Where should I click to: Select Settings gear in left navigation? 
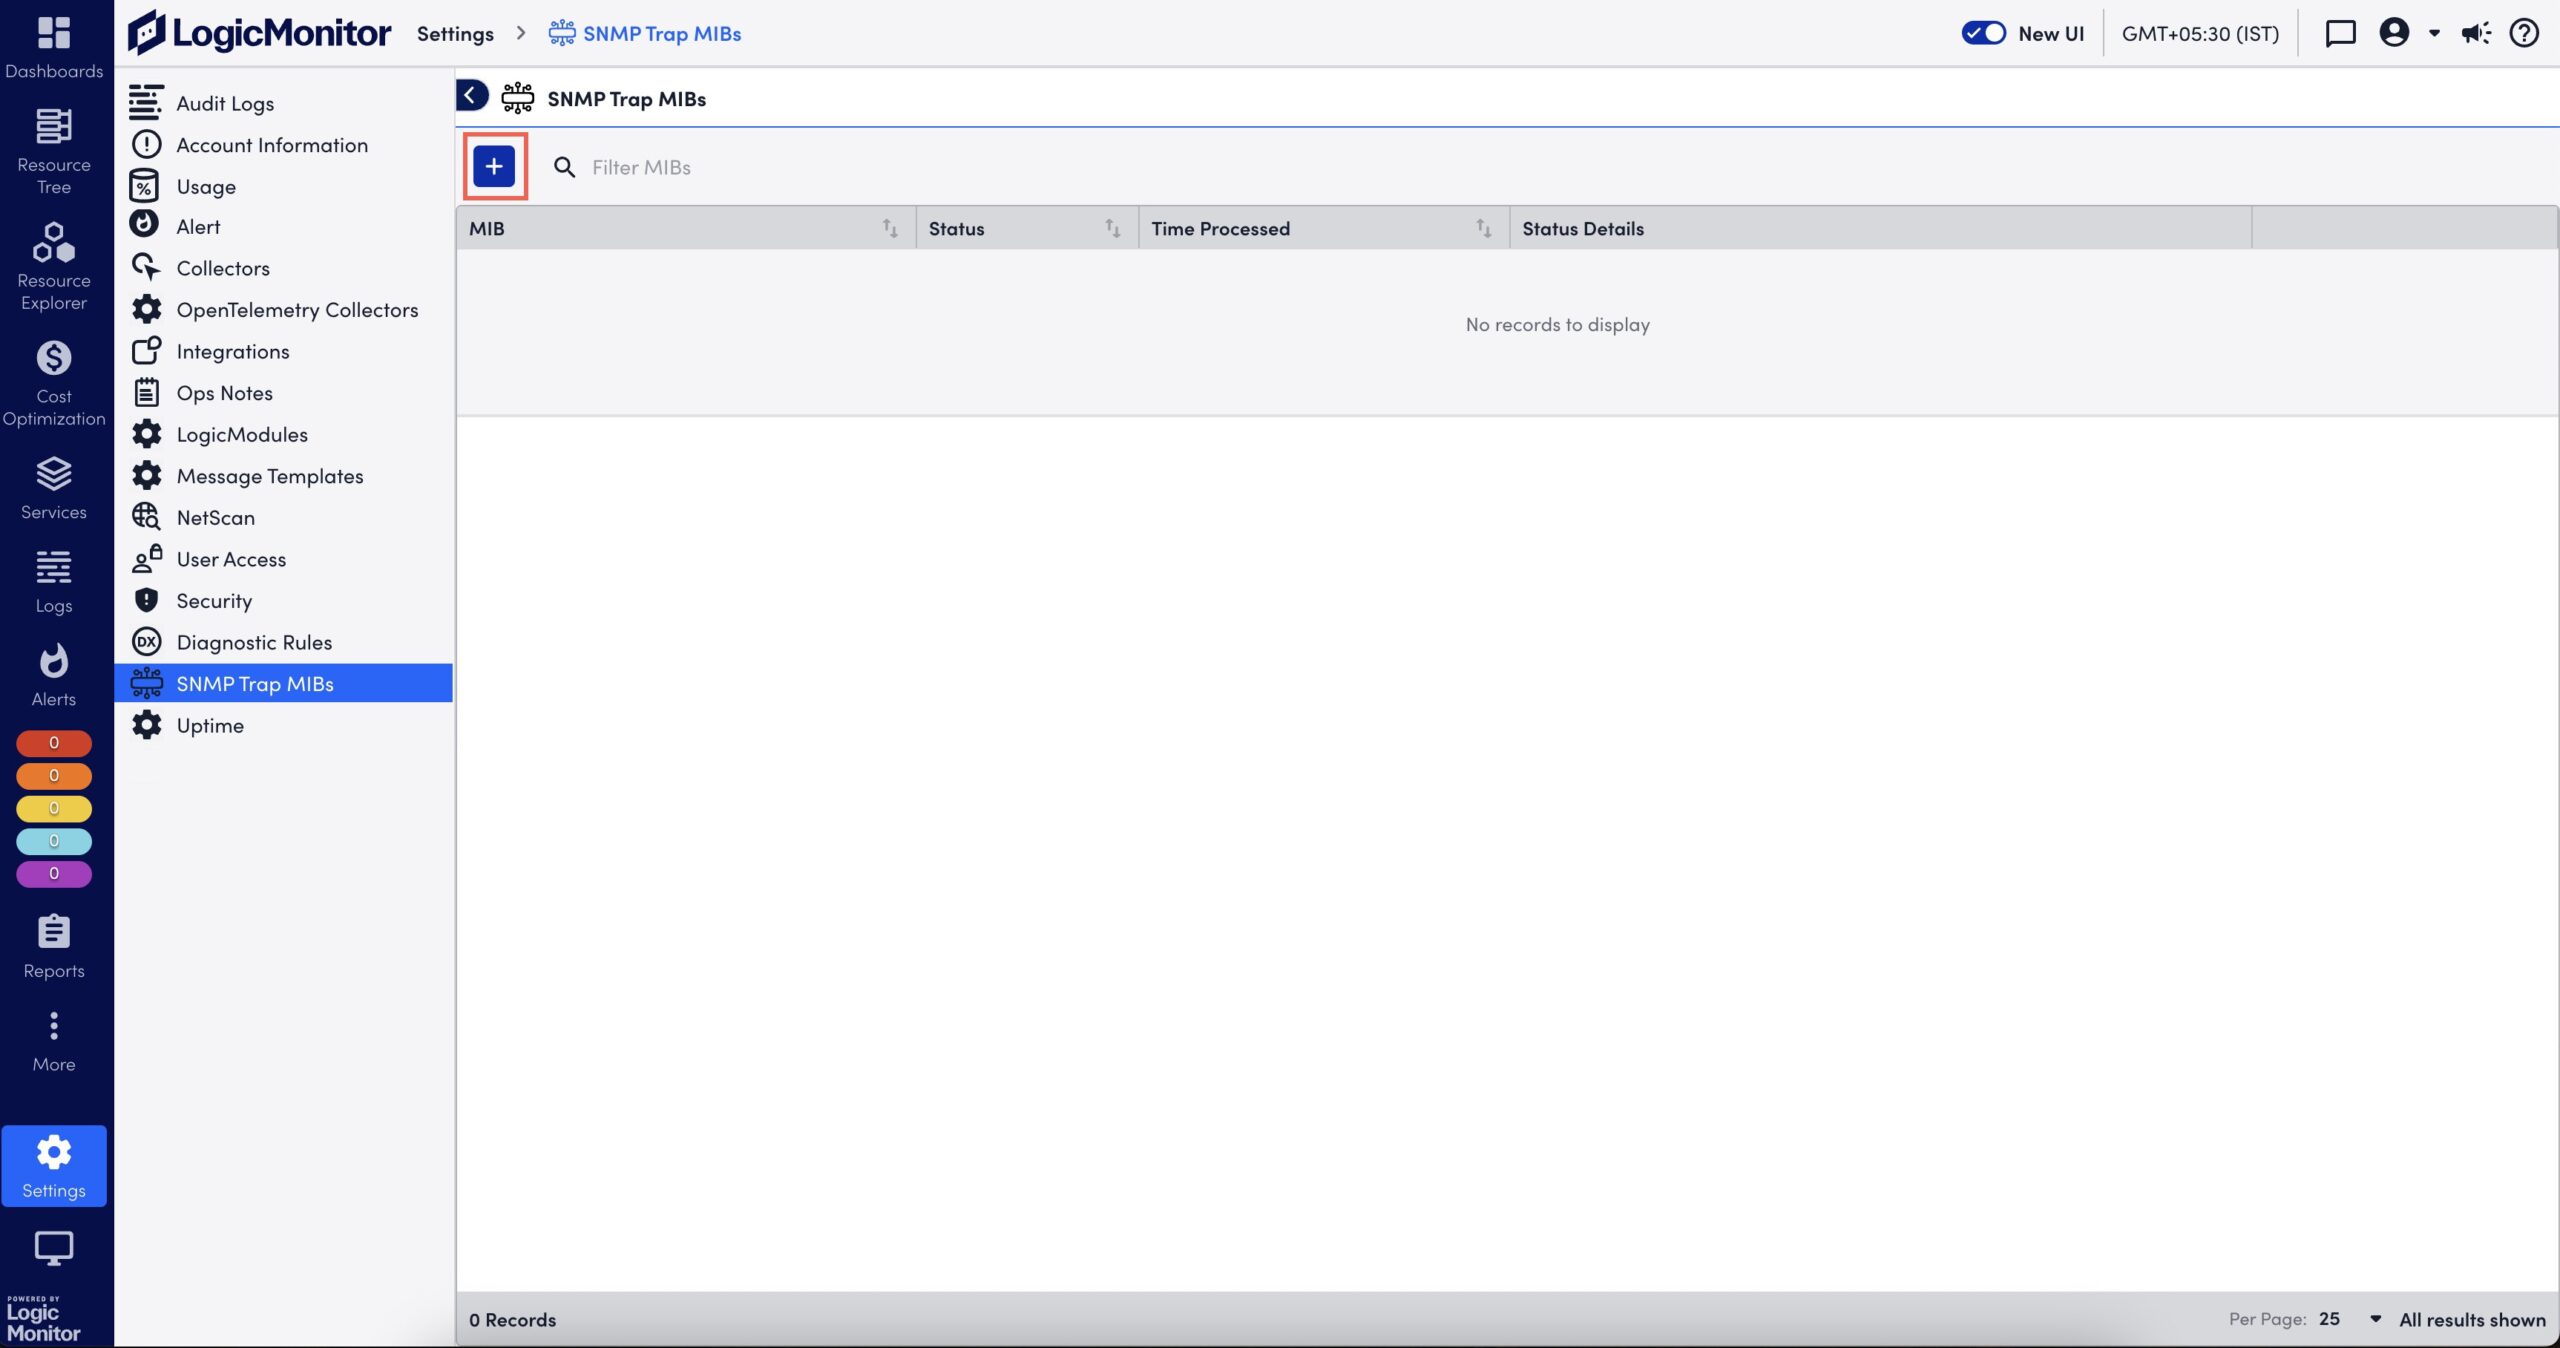point(54,1166)
